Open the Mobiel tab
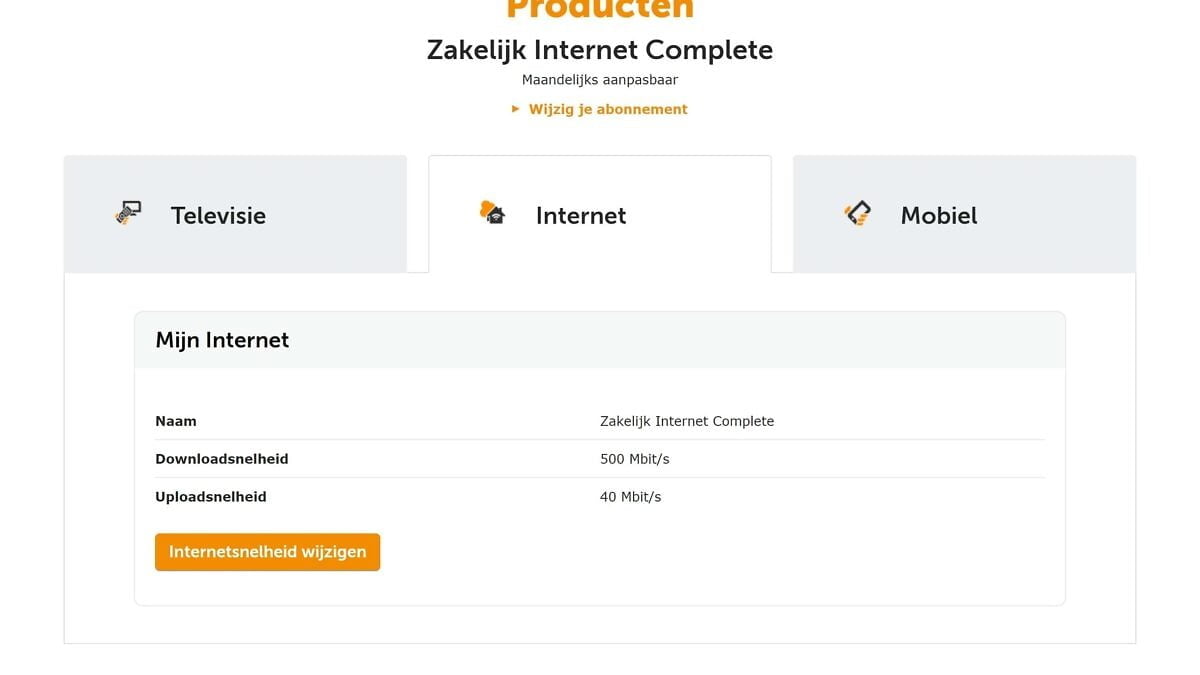The width and height of the screenshot is (1200, 675). (x=939, y=215)
